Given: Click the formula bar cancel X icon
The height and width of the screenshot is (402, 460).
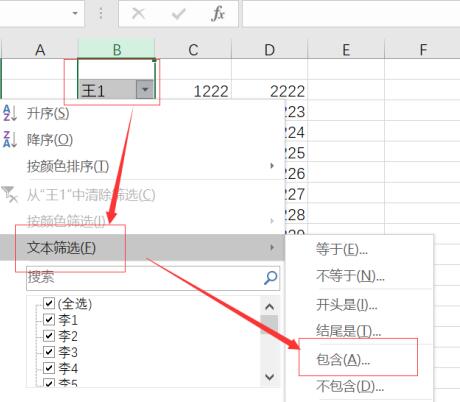Looking at the screenshot, I should click(138, 14).
